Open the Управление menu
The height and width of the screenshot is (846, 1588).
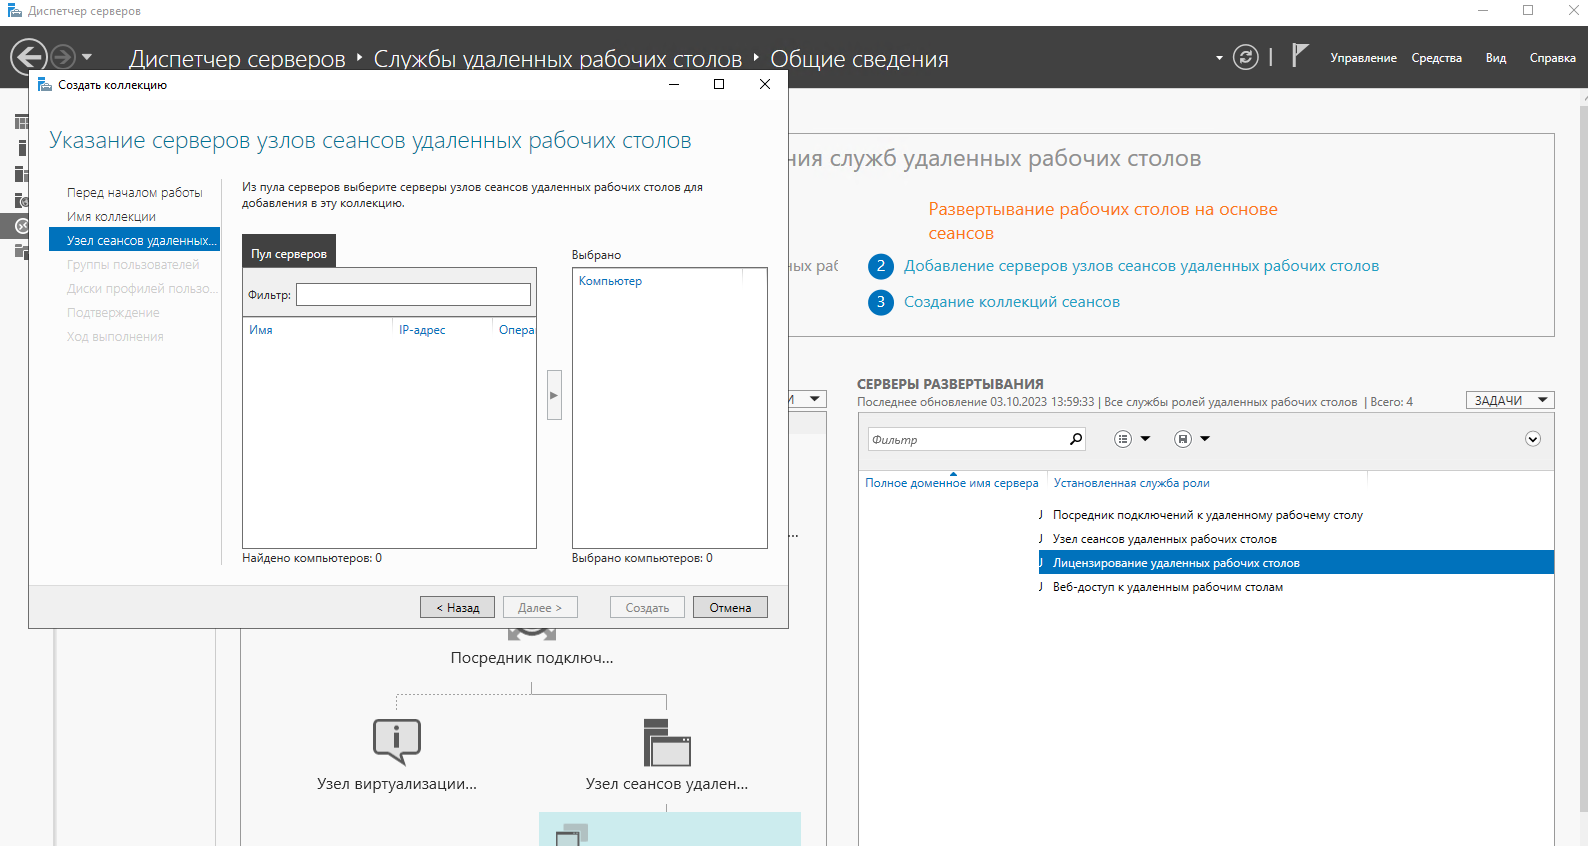1362,58
